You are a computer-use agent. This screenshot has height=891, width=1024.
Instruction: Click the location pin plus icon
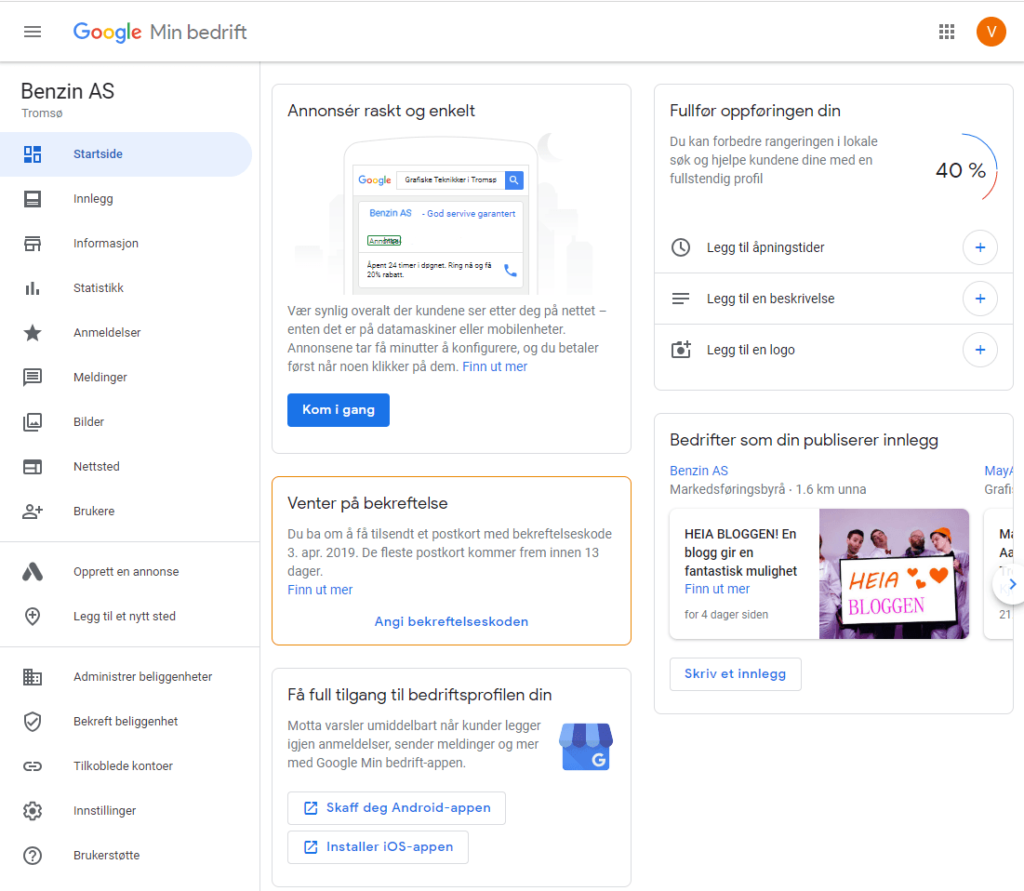click(x=32, y=616)
